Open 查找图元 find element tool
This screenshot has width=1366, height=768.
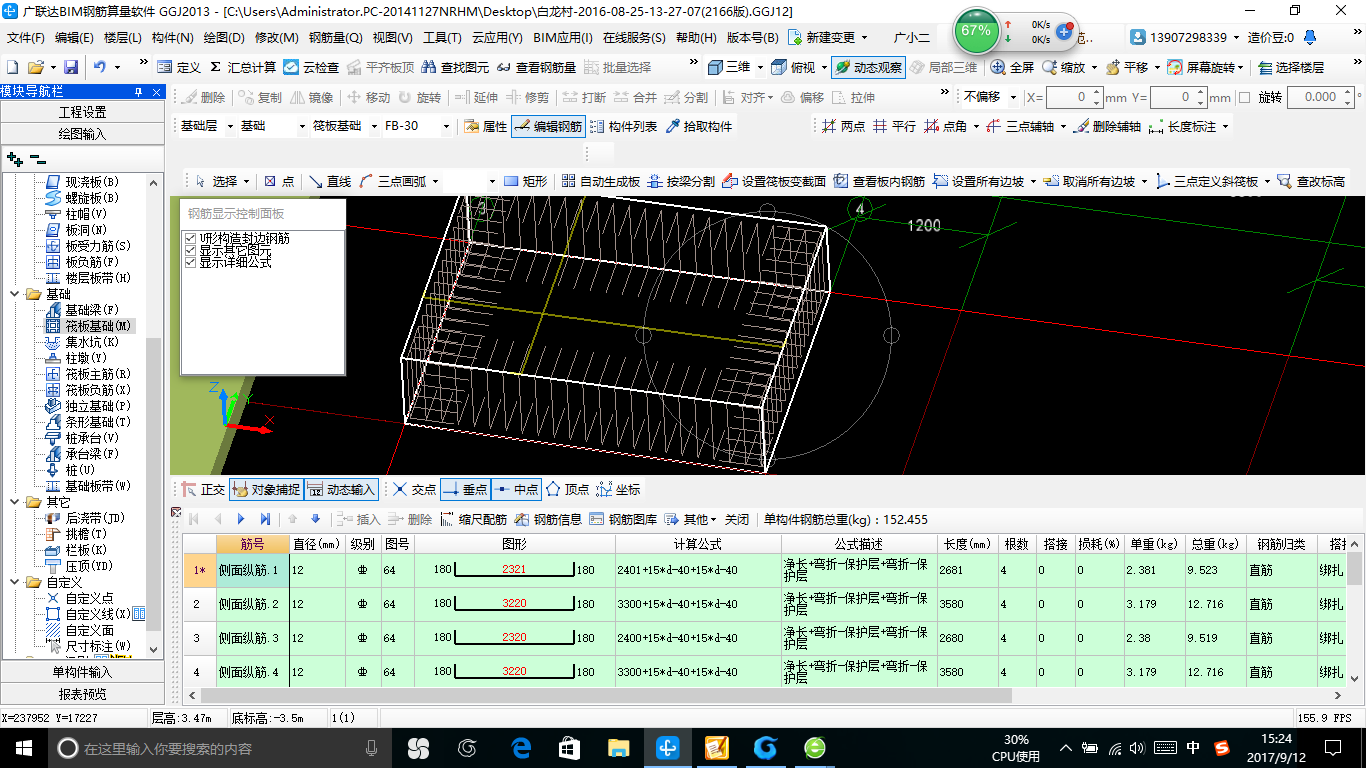coord(455,67)
